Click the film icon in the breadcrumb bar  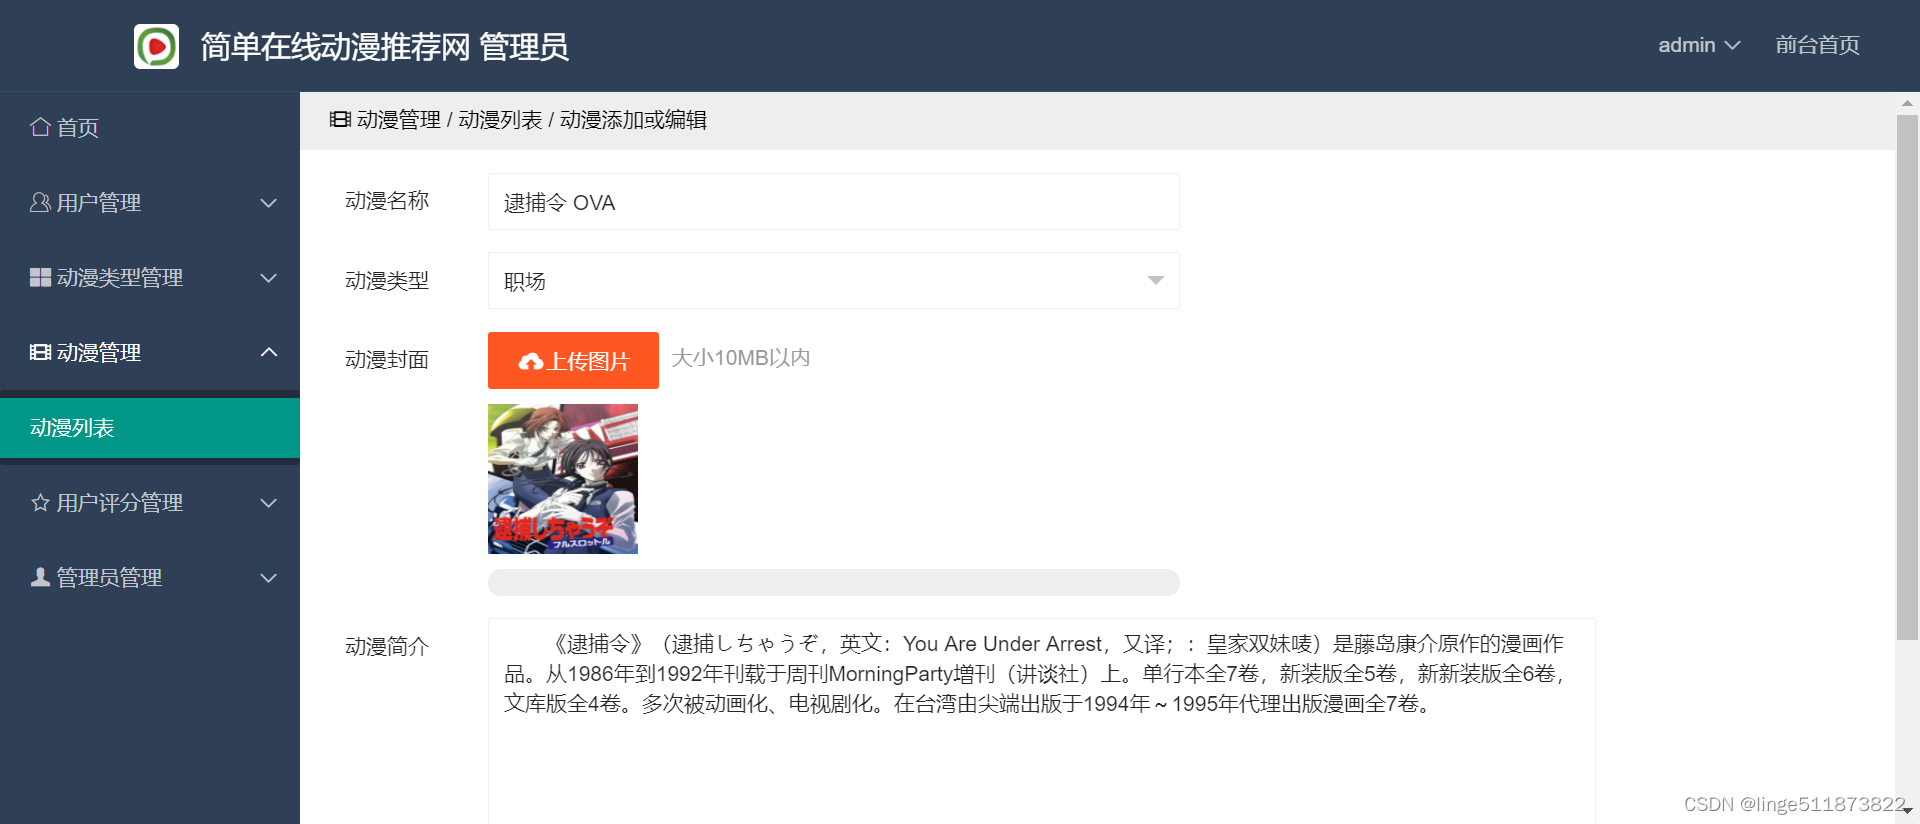(x=340, y=119)
